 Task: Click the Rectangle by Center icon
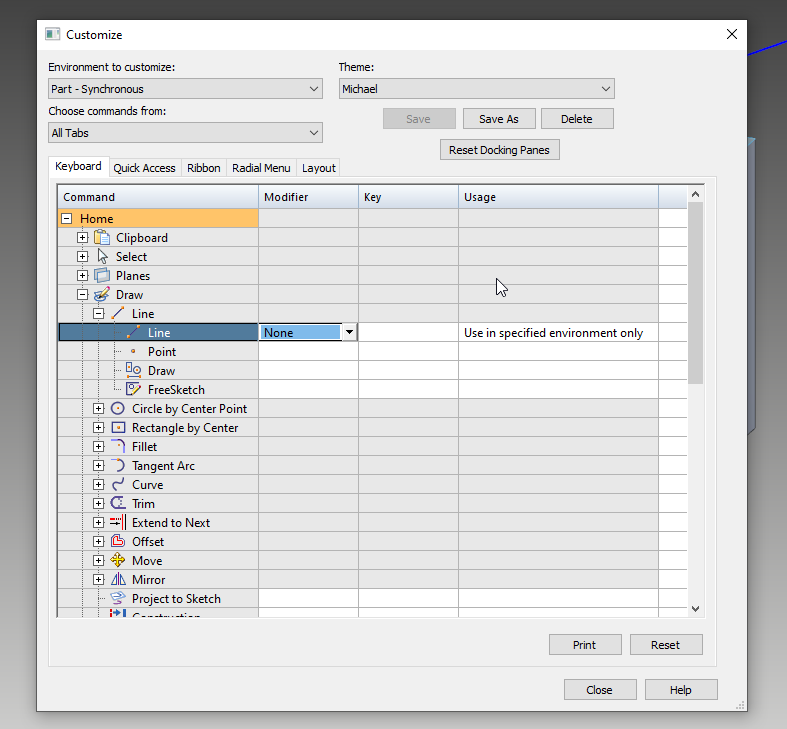click(118, 427)
